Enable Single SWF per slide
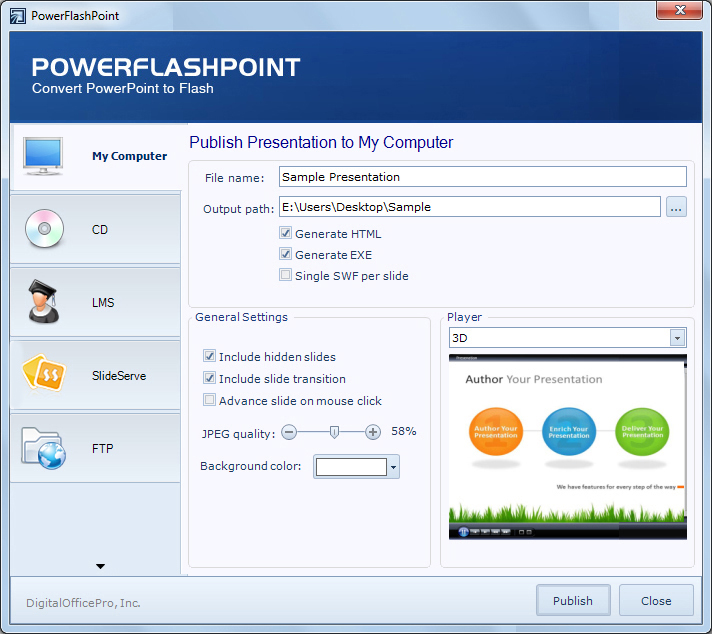Viewport: 712px width, 634px height. coord(286,276)
